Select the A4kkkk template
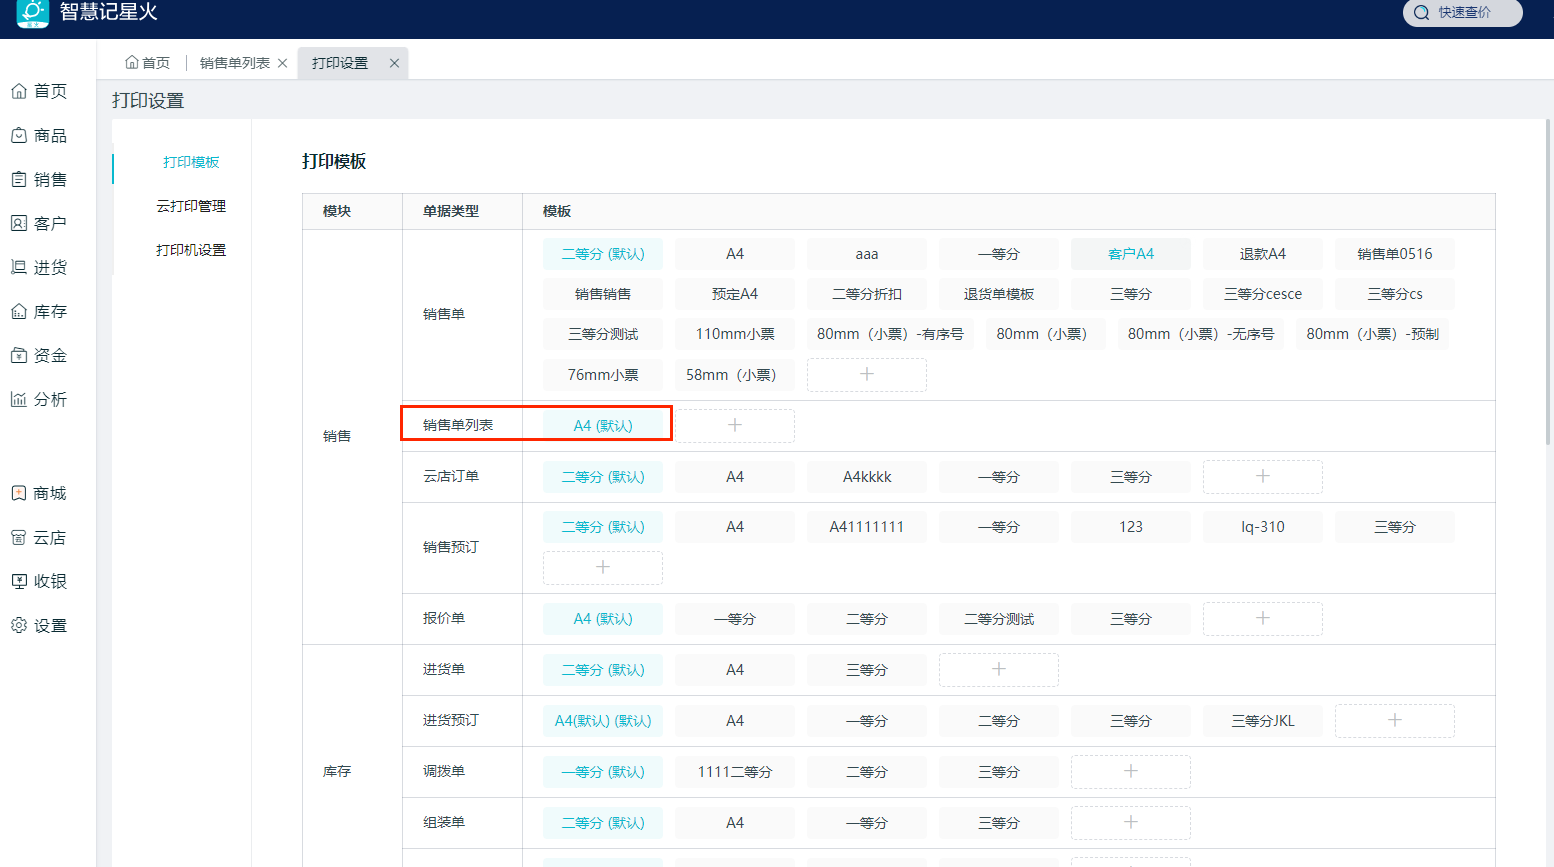Image resolution: width=1554 pixels, height=867 pixels. (x=867, y=477)
